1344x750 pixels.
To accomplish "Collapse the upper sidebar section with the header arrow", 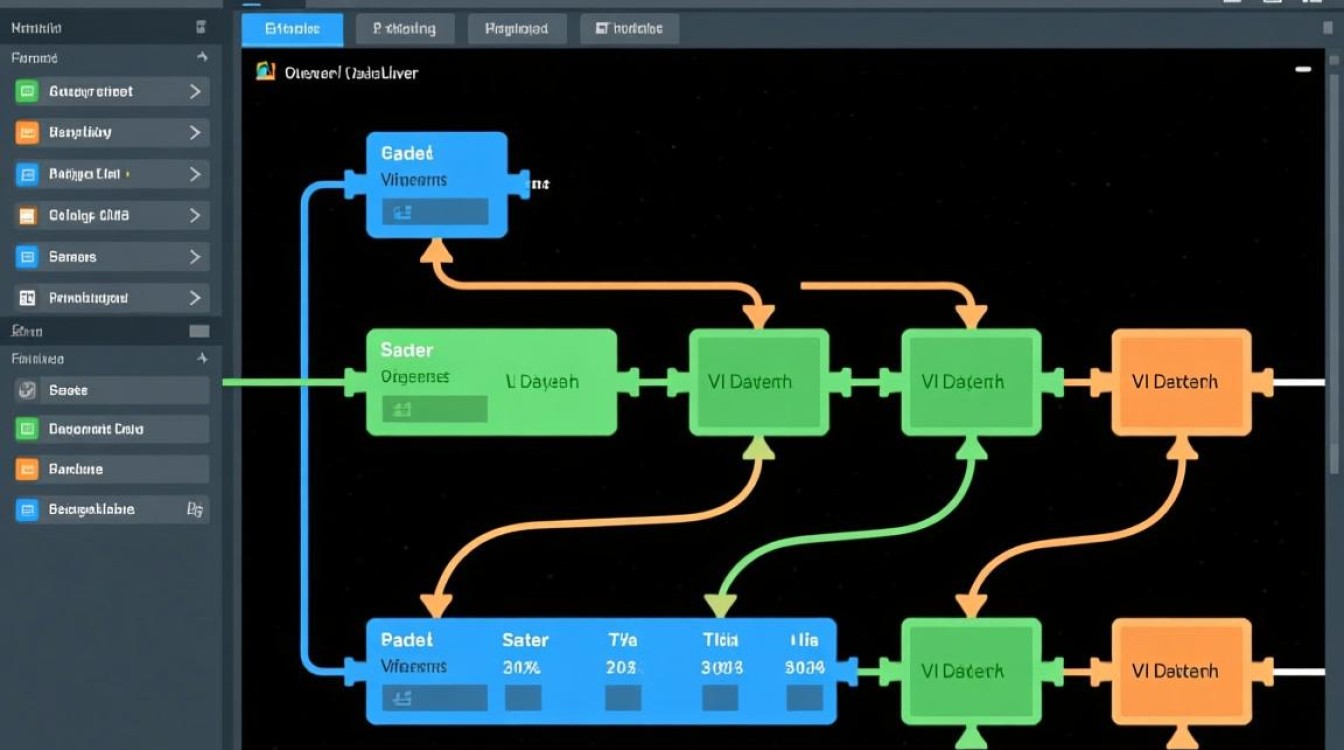I will coord(201,58).
